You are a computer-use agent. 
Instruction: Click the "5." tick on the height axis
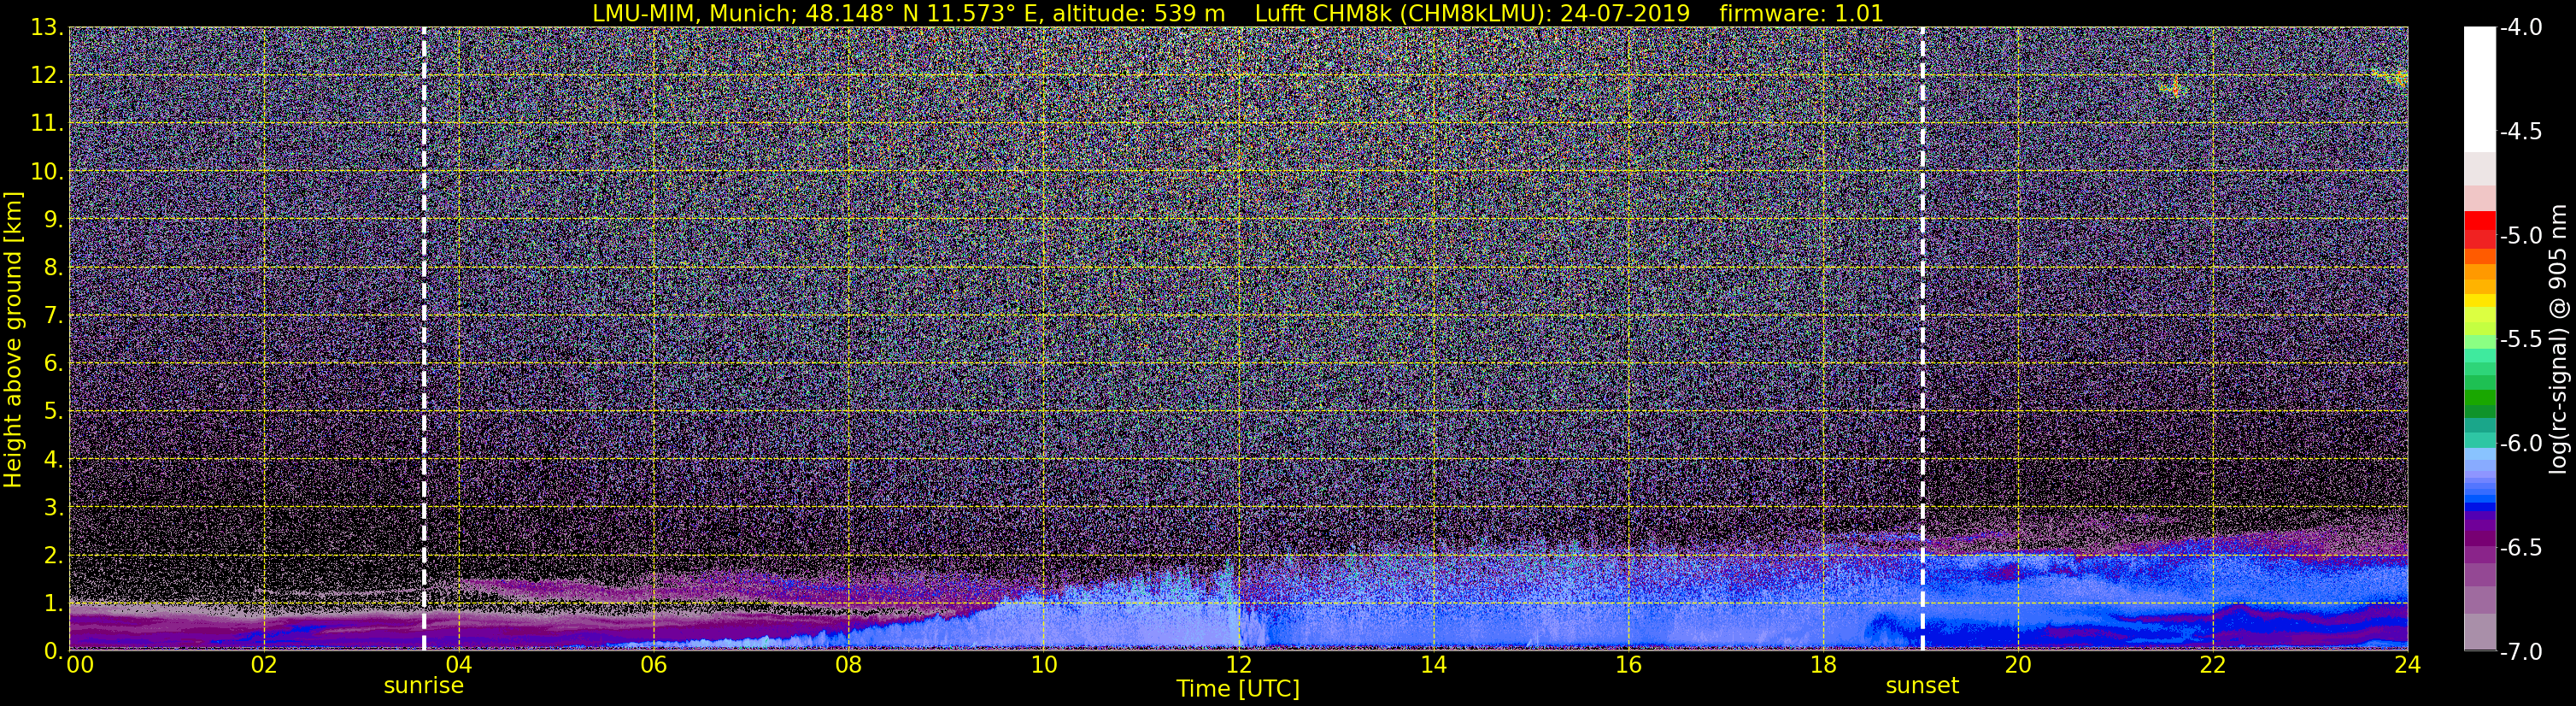[53, 411]
